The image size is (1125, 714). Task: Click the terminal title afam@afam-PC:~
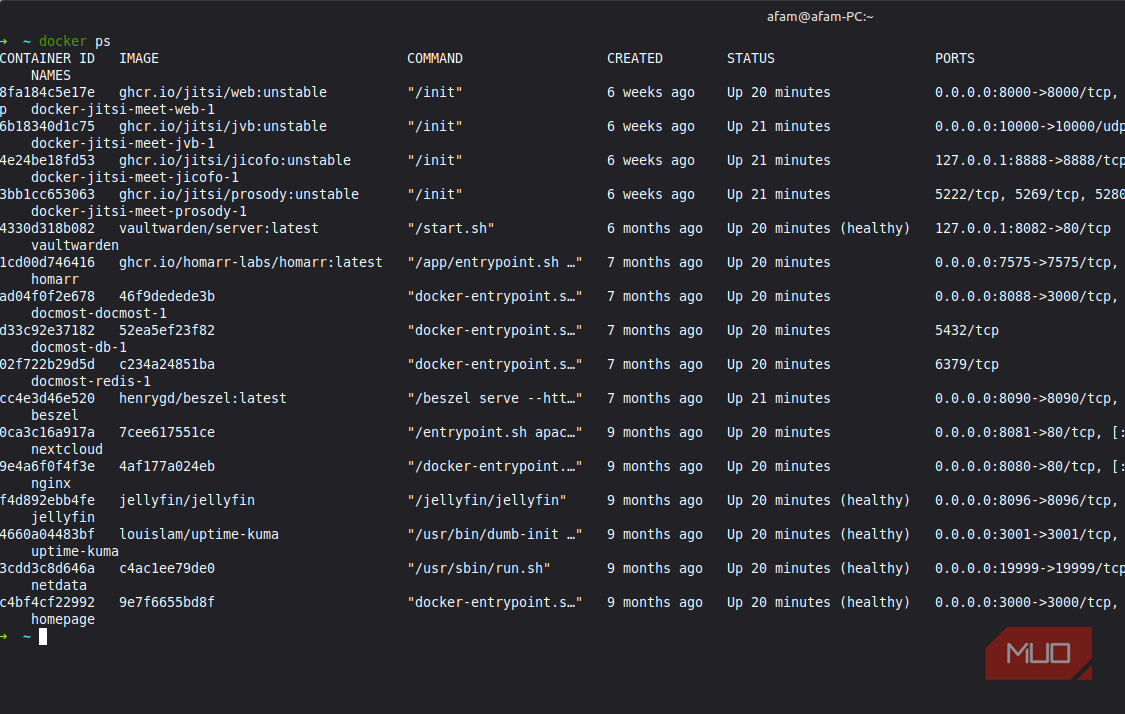click(819, 17)
